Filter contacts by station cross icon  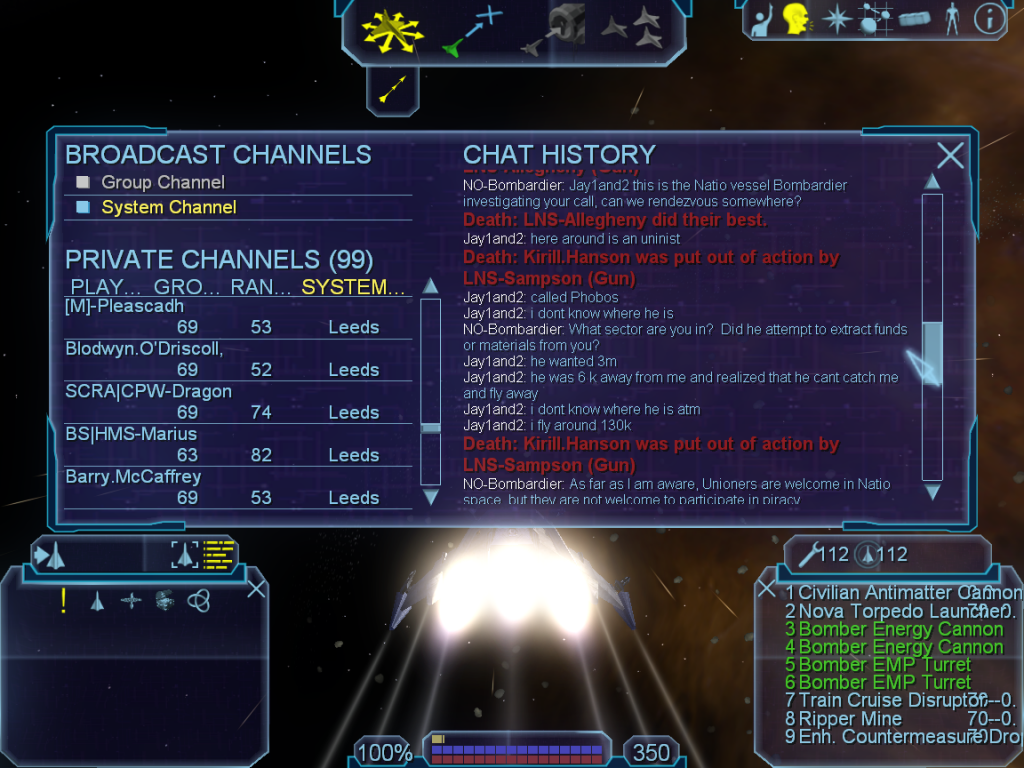point(131,601)
